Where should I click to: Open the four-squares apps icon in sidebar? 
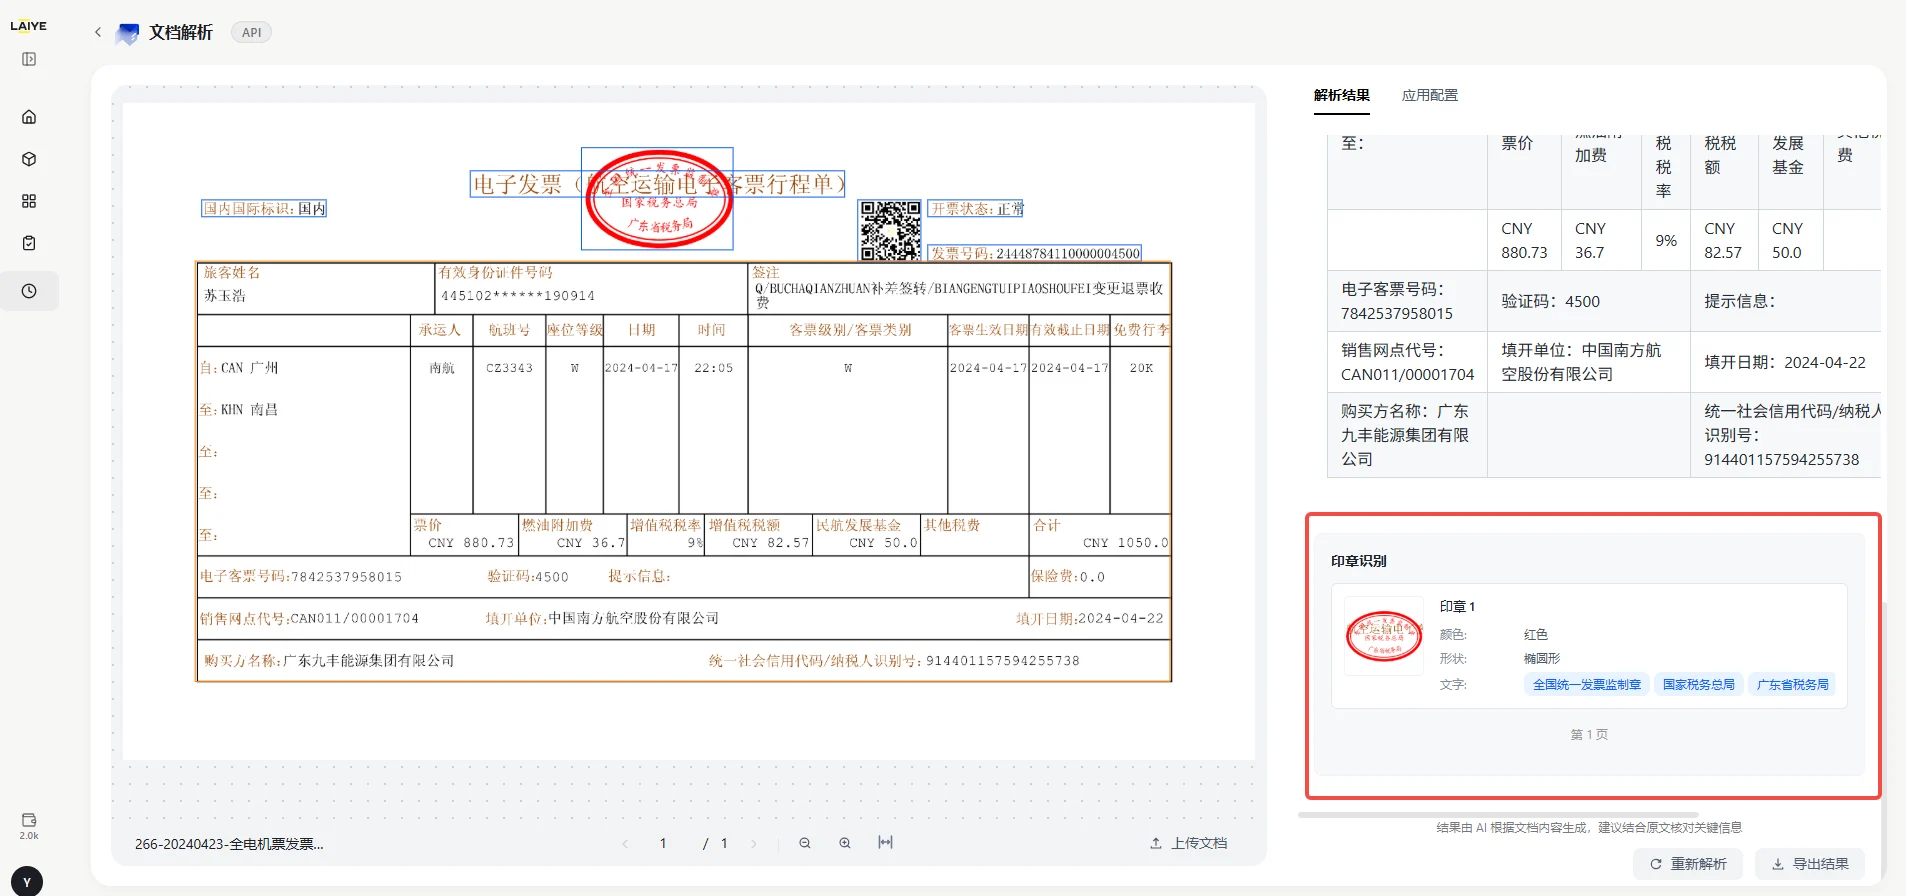tap(29, 201)
